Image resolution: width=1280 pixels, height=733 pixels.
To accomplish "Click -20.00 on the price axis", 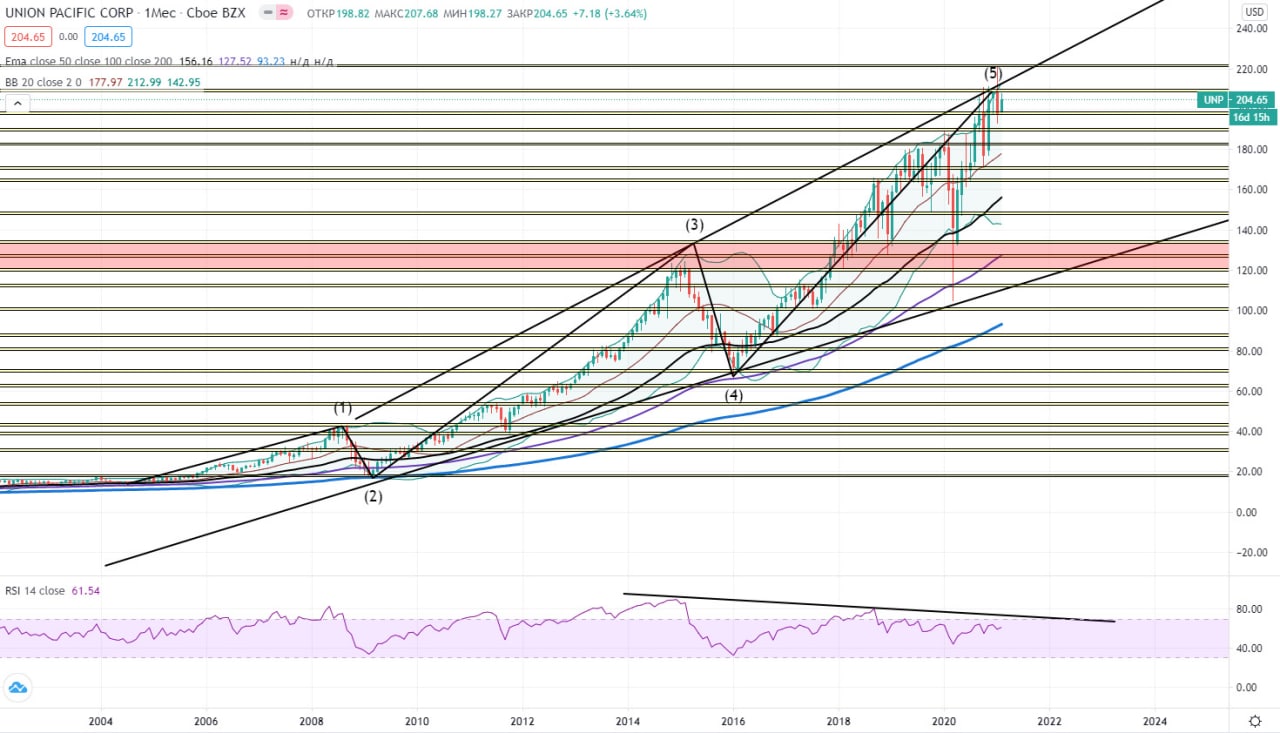I will click(1251, 553).
